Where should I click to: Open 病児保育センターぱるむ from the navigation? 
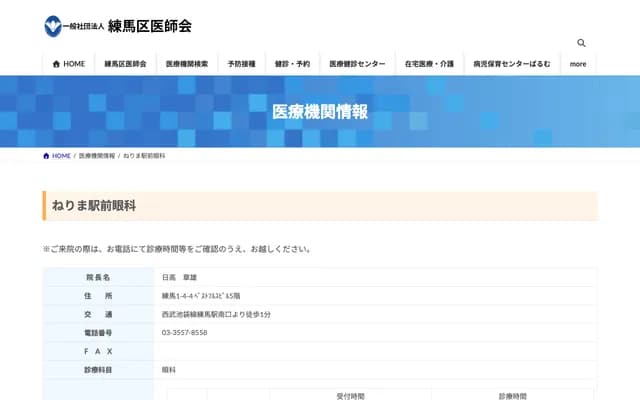point(510,63)
